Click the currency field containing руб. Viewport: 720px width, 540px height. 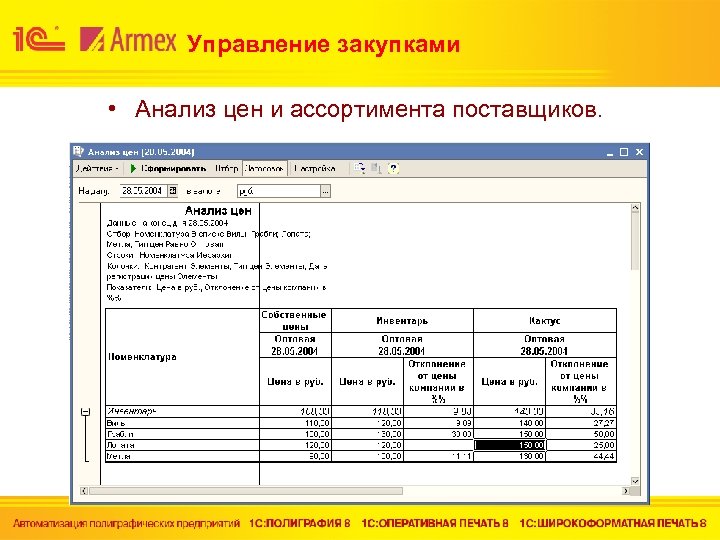pyautogui.click(x=279, y=191)
